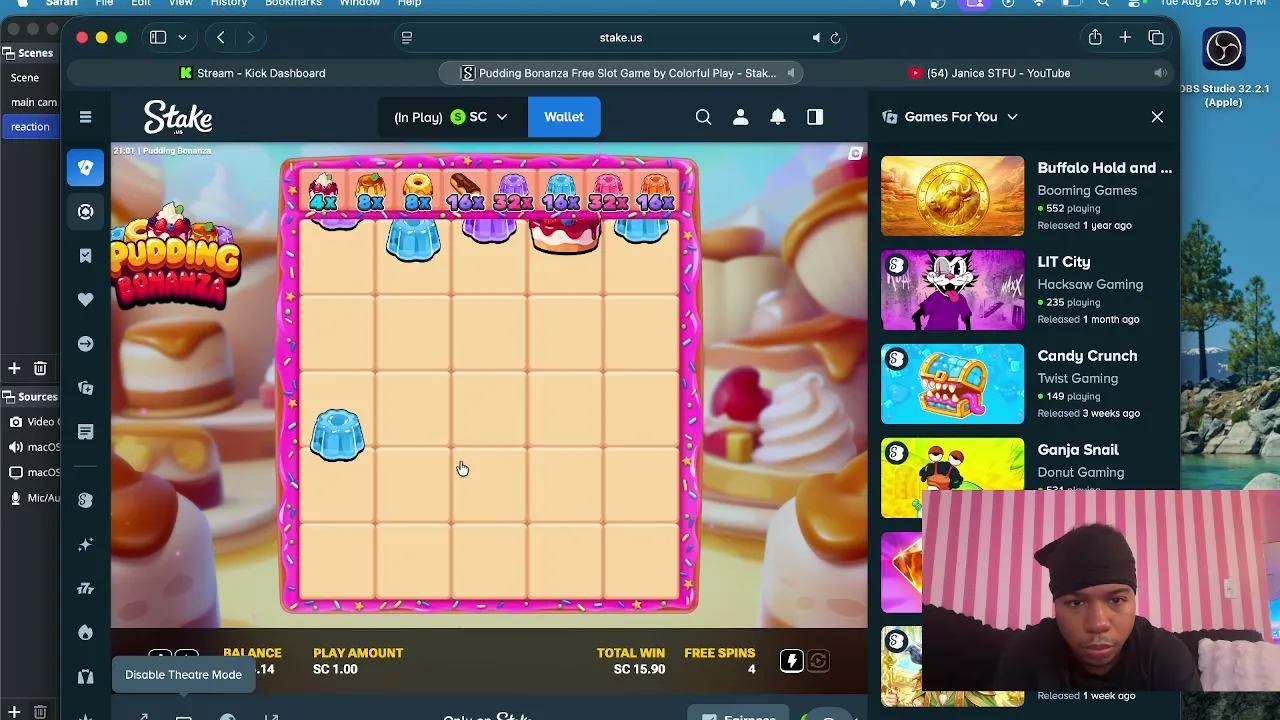Toggle the Safari sidebar

coord(158,38)
